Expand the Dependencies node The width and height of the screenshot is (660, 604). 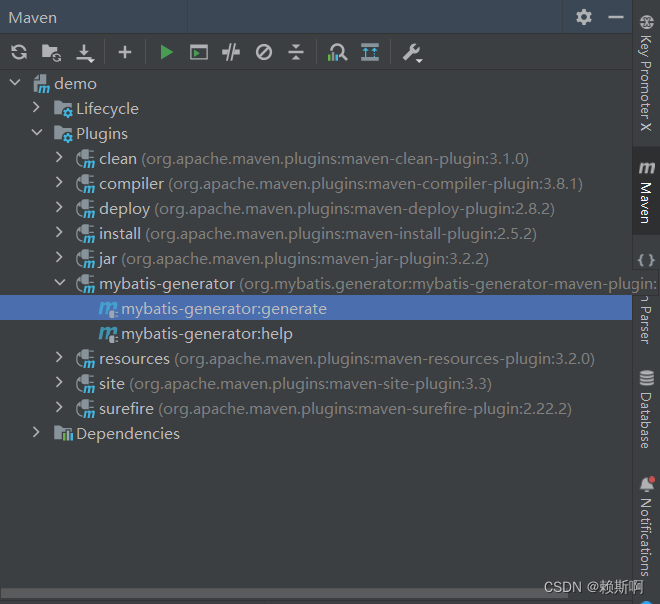click(37, 432)
